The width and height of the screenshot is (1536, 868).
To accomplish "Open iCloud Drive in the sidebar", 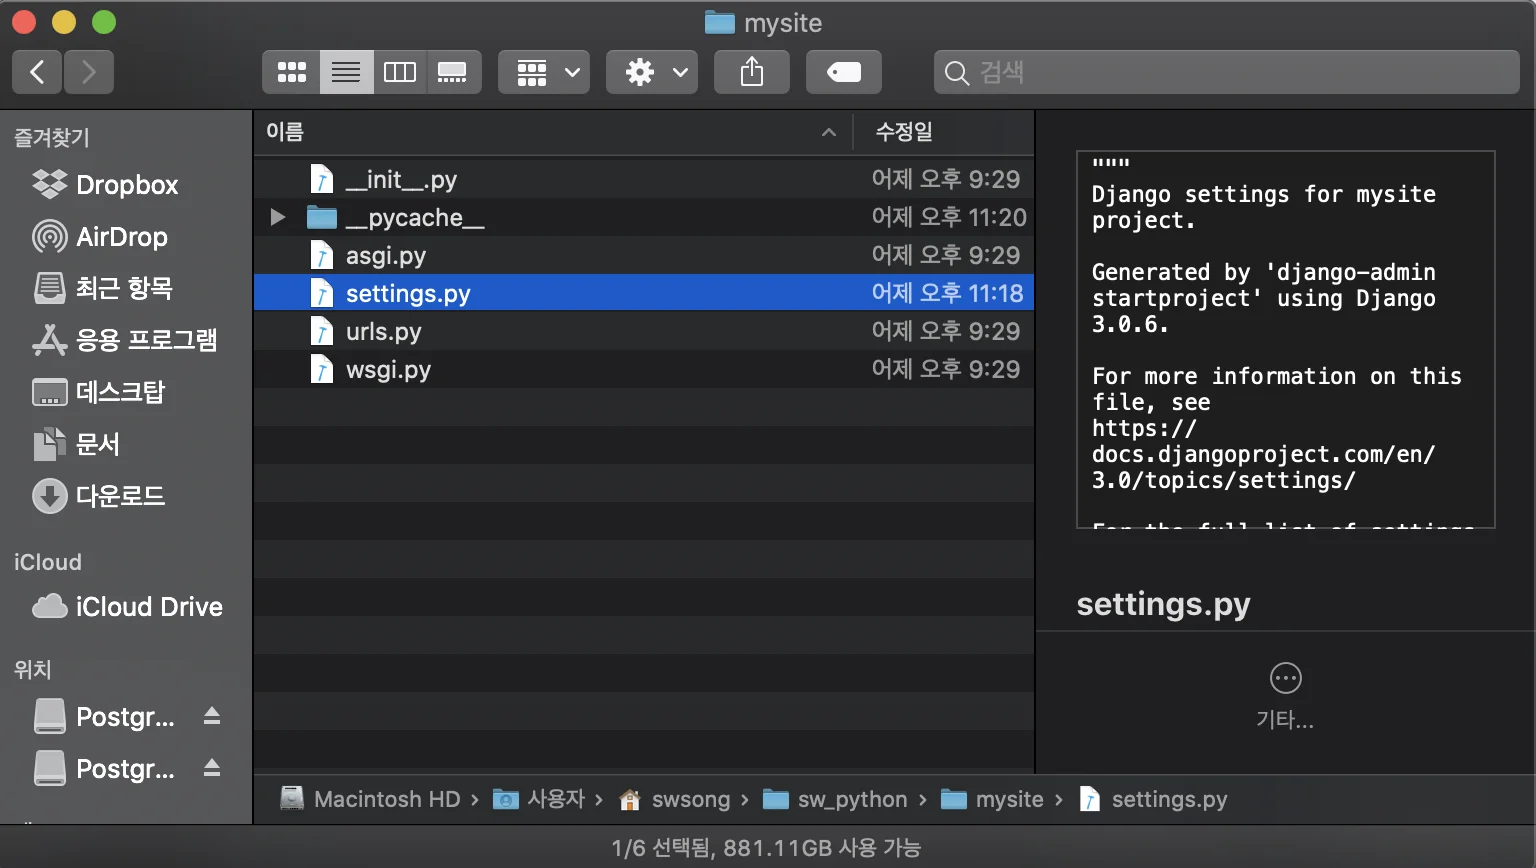I will (x=148, y=607).
